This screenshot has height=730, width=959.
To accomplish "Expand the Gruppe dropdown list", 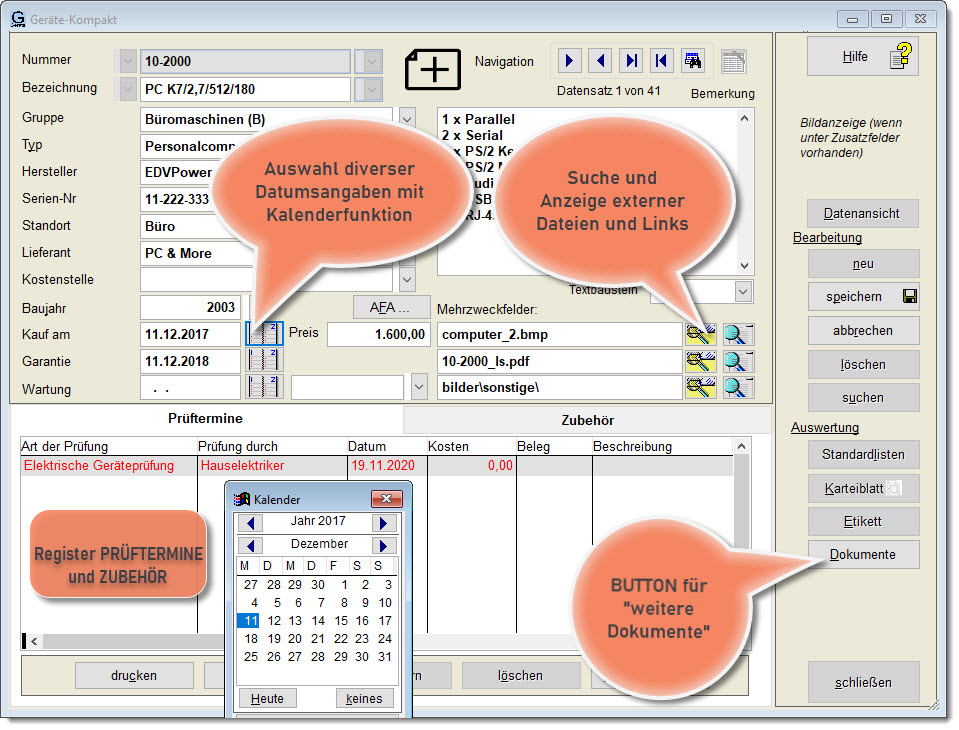I will (x=407, y=119).
